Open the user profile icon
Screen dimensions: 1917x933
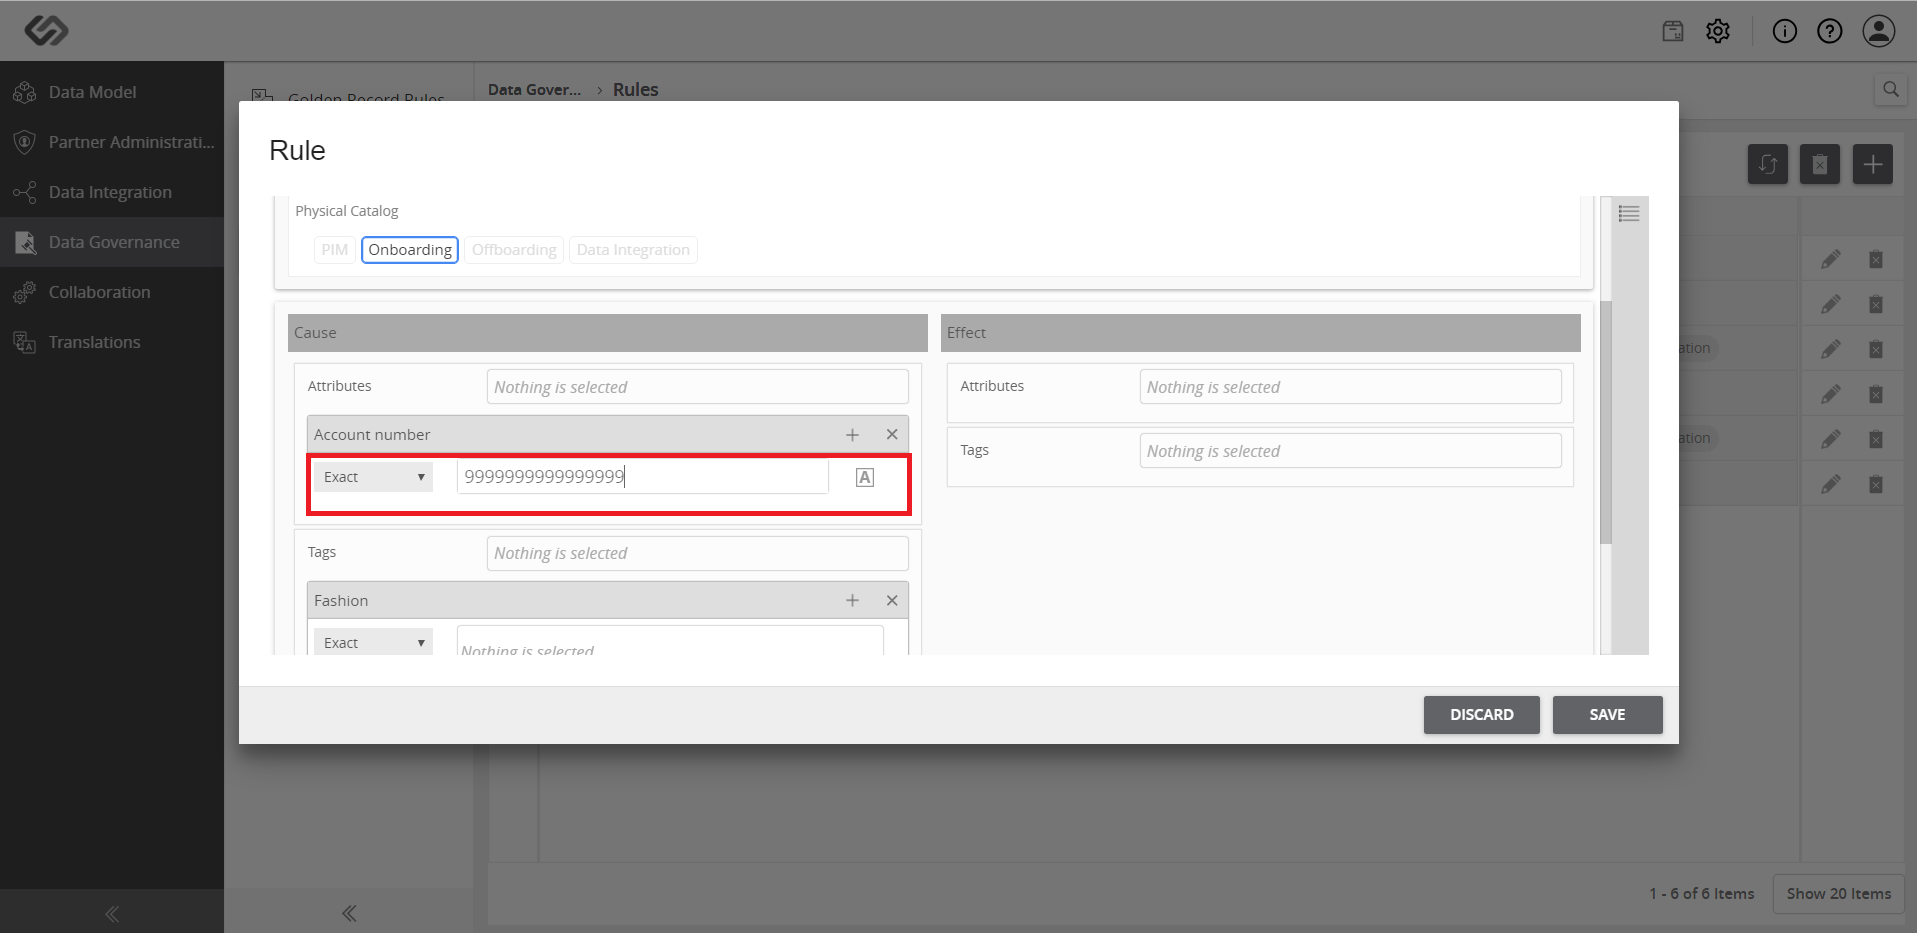(1879, 31)
